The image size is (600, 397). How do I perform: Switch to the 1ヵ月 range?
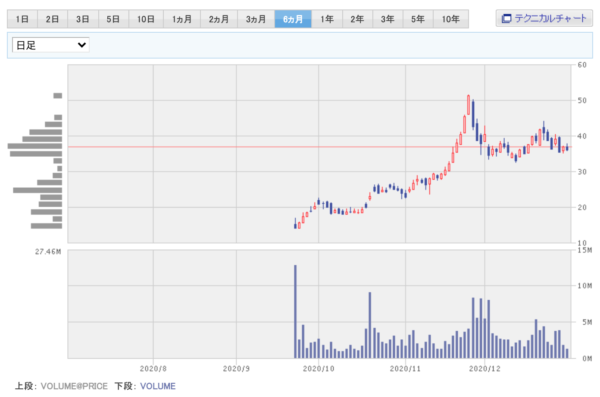[182, 19]
